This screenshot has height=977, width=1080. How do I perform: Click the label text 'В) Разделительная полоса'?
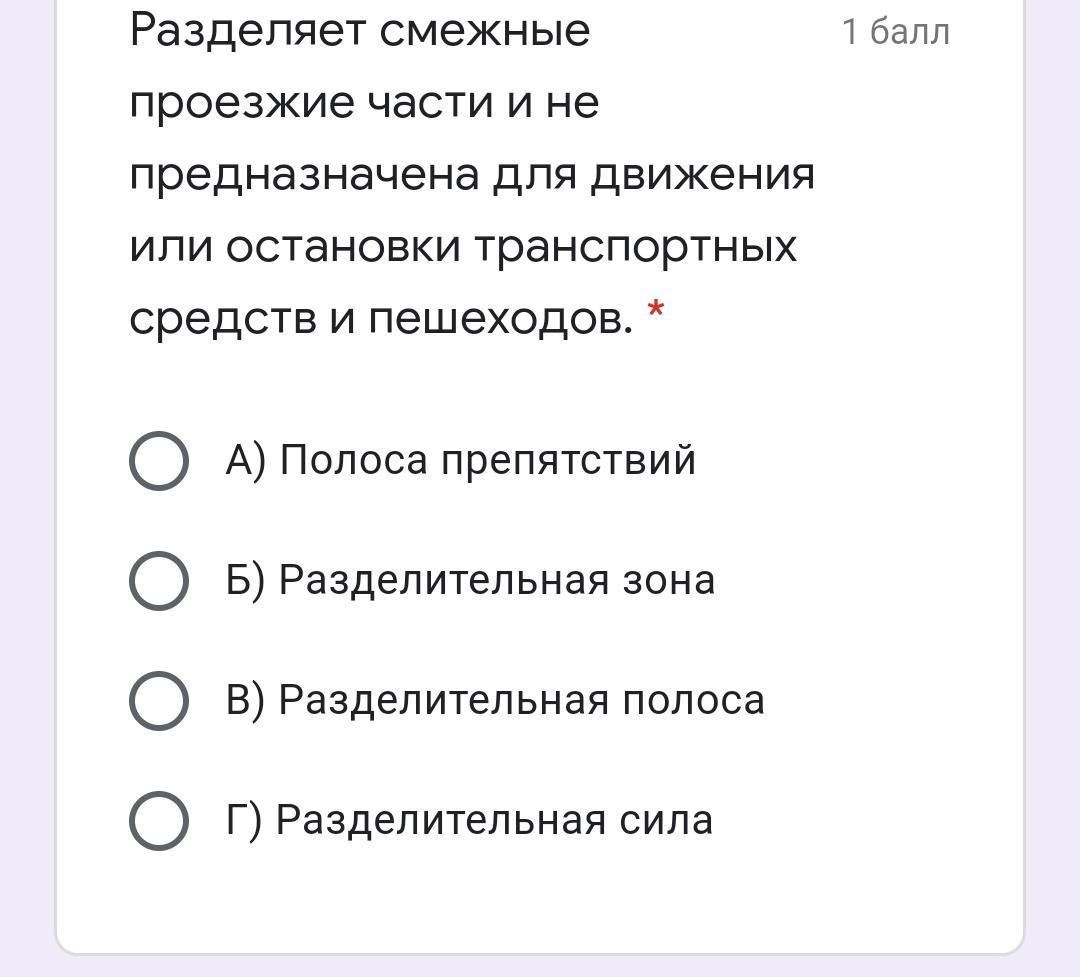tap(495, 700)
